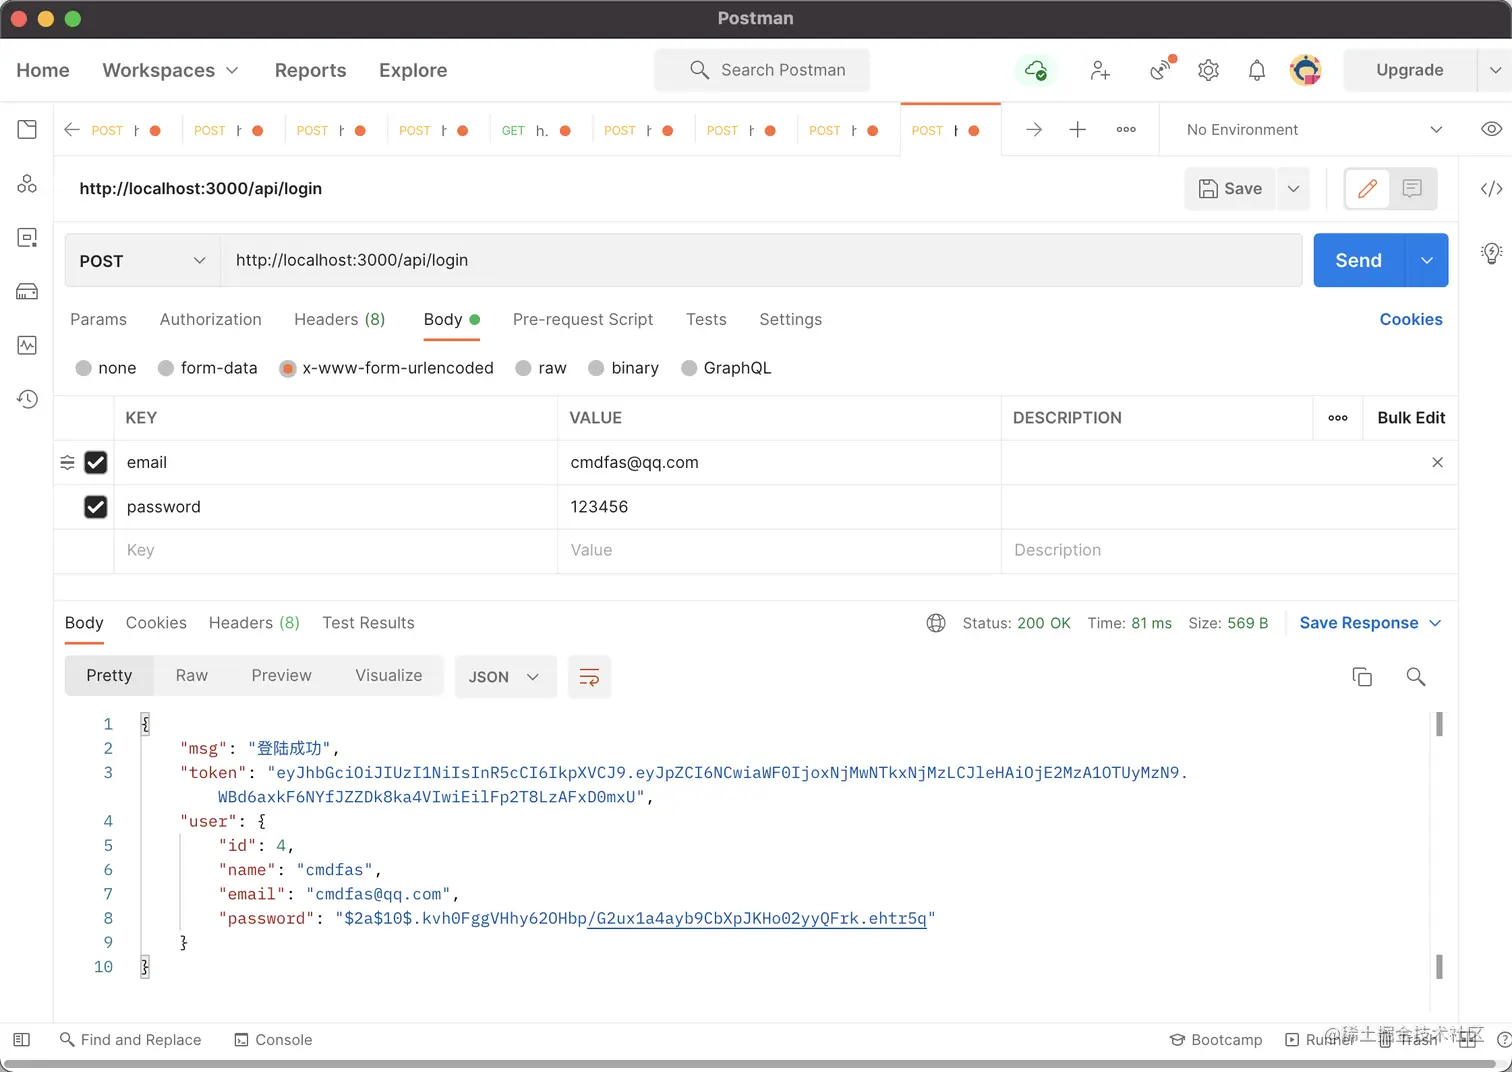This screenshot has width=1512, height=1072.
Task: Click the capture requests satellite icon
Action: (x=1161, y=69)
